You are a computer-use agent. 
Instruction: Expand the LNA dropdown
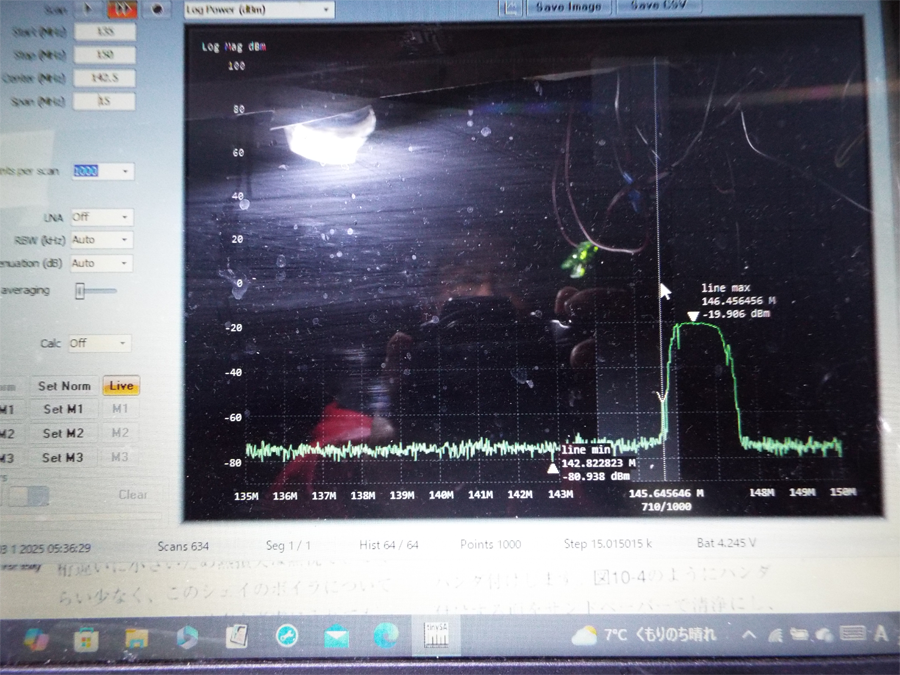[101, 217]
